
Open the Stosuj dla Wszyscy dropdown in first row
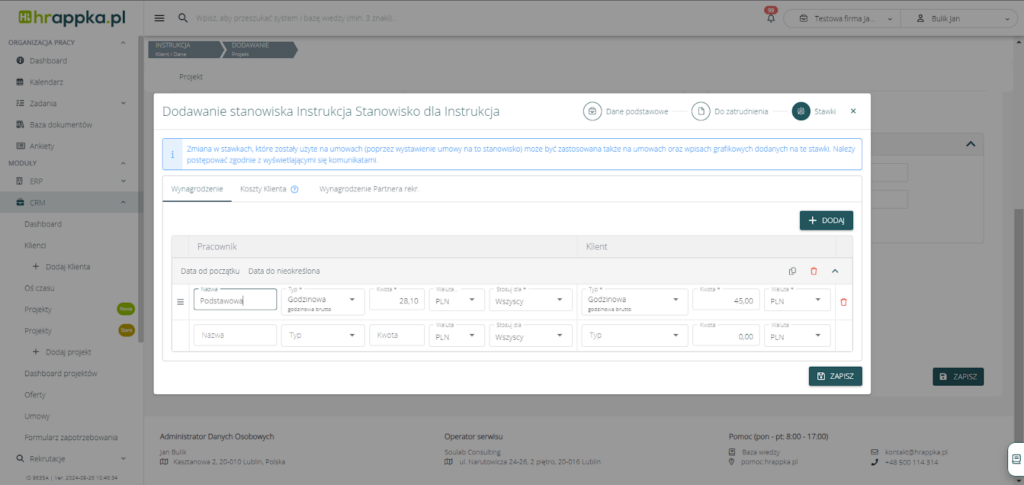531,300
